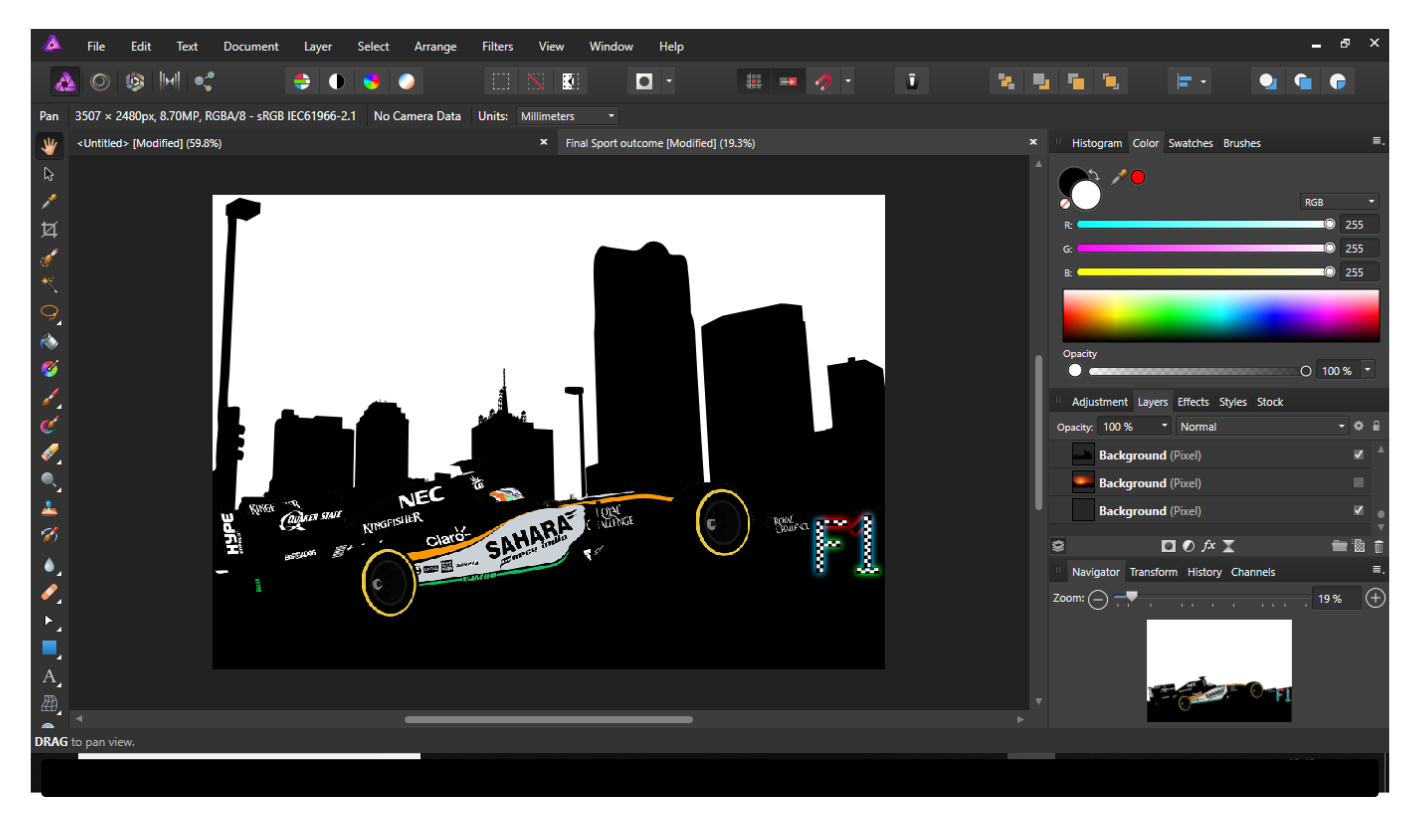Open the Units Millimeters dropdown

click(567, 116)
